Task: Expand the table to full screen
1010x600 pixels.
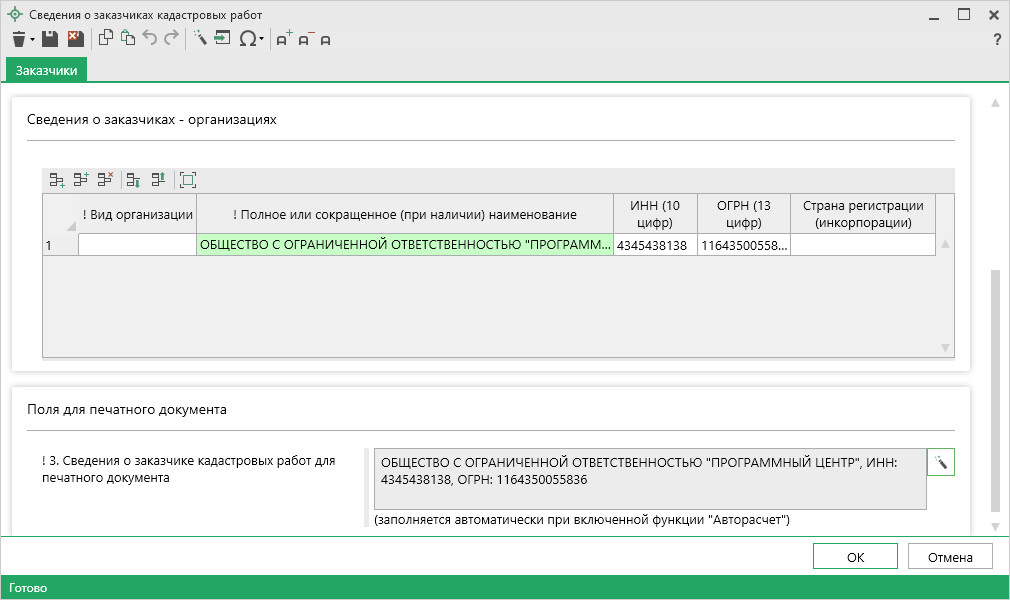Action: pyautogui.click(x=188, y=180)
